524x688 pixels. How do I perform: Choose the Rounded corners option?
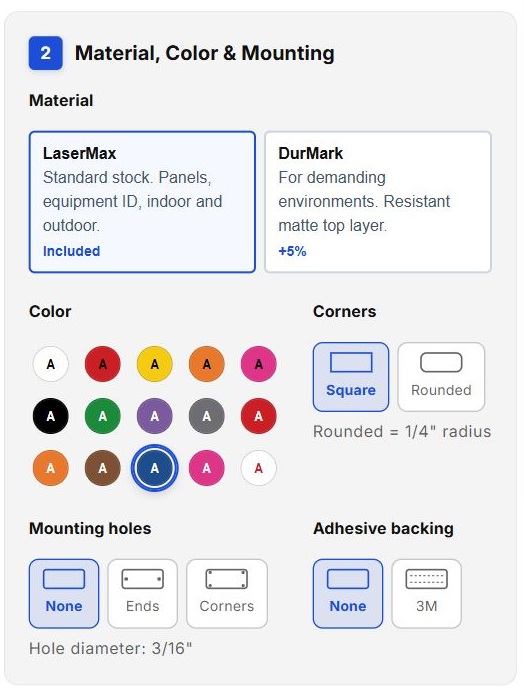[x=441, y=377]
